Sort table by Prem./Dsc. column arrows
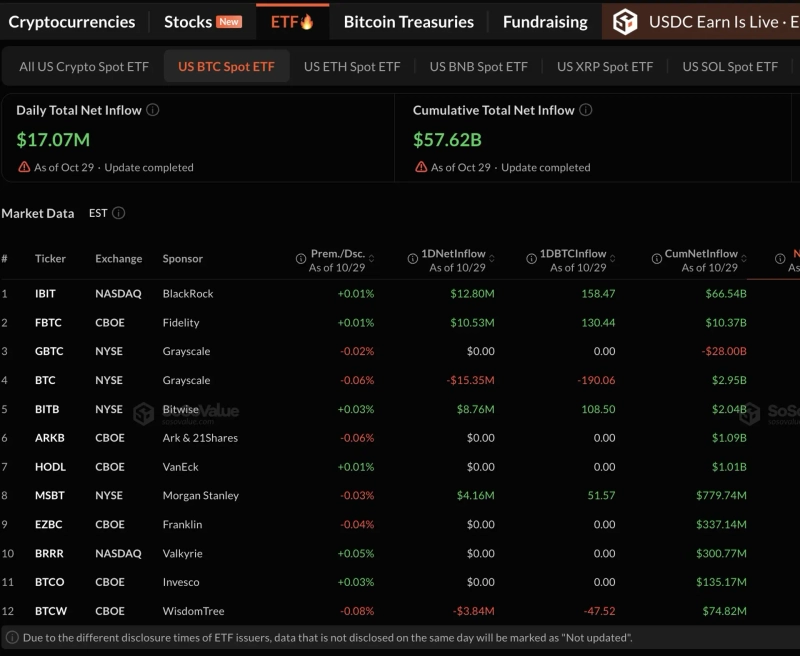This screenshot has width=800, height=656. point(371,259)
